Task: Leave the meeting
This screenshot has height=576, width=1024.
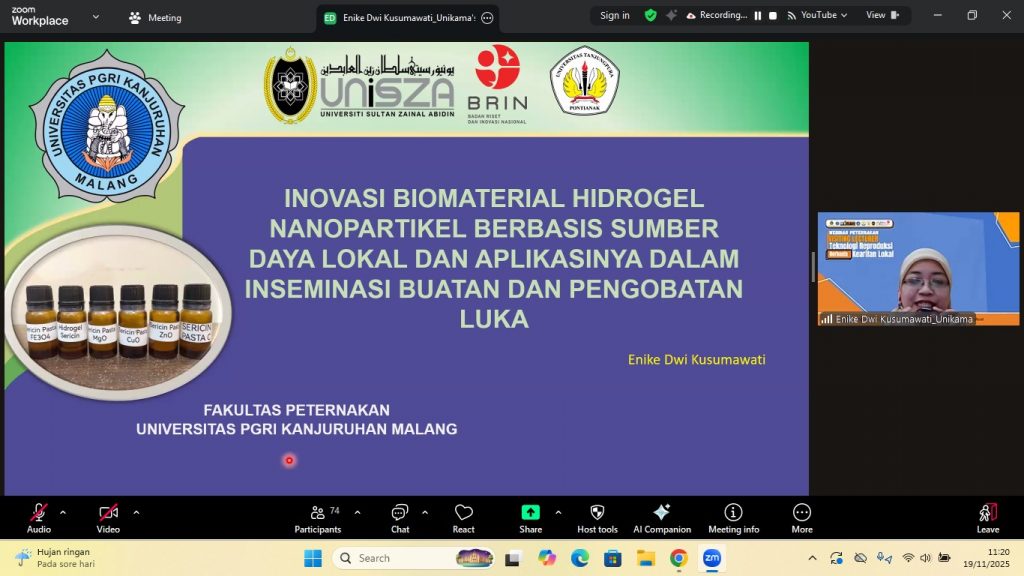Action: tap(987, 517)
